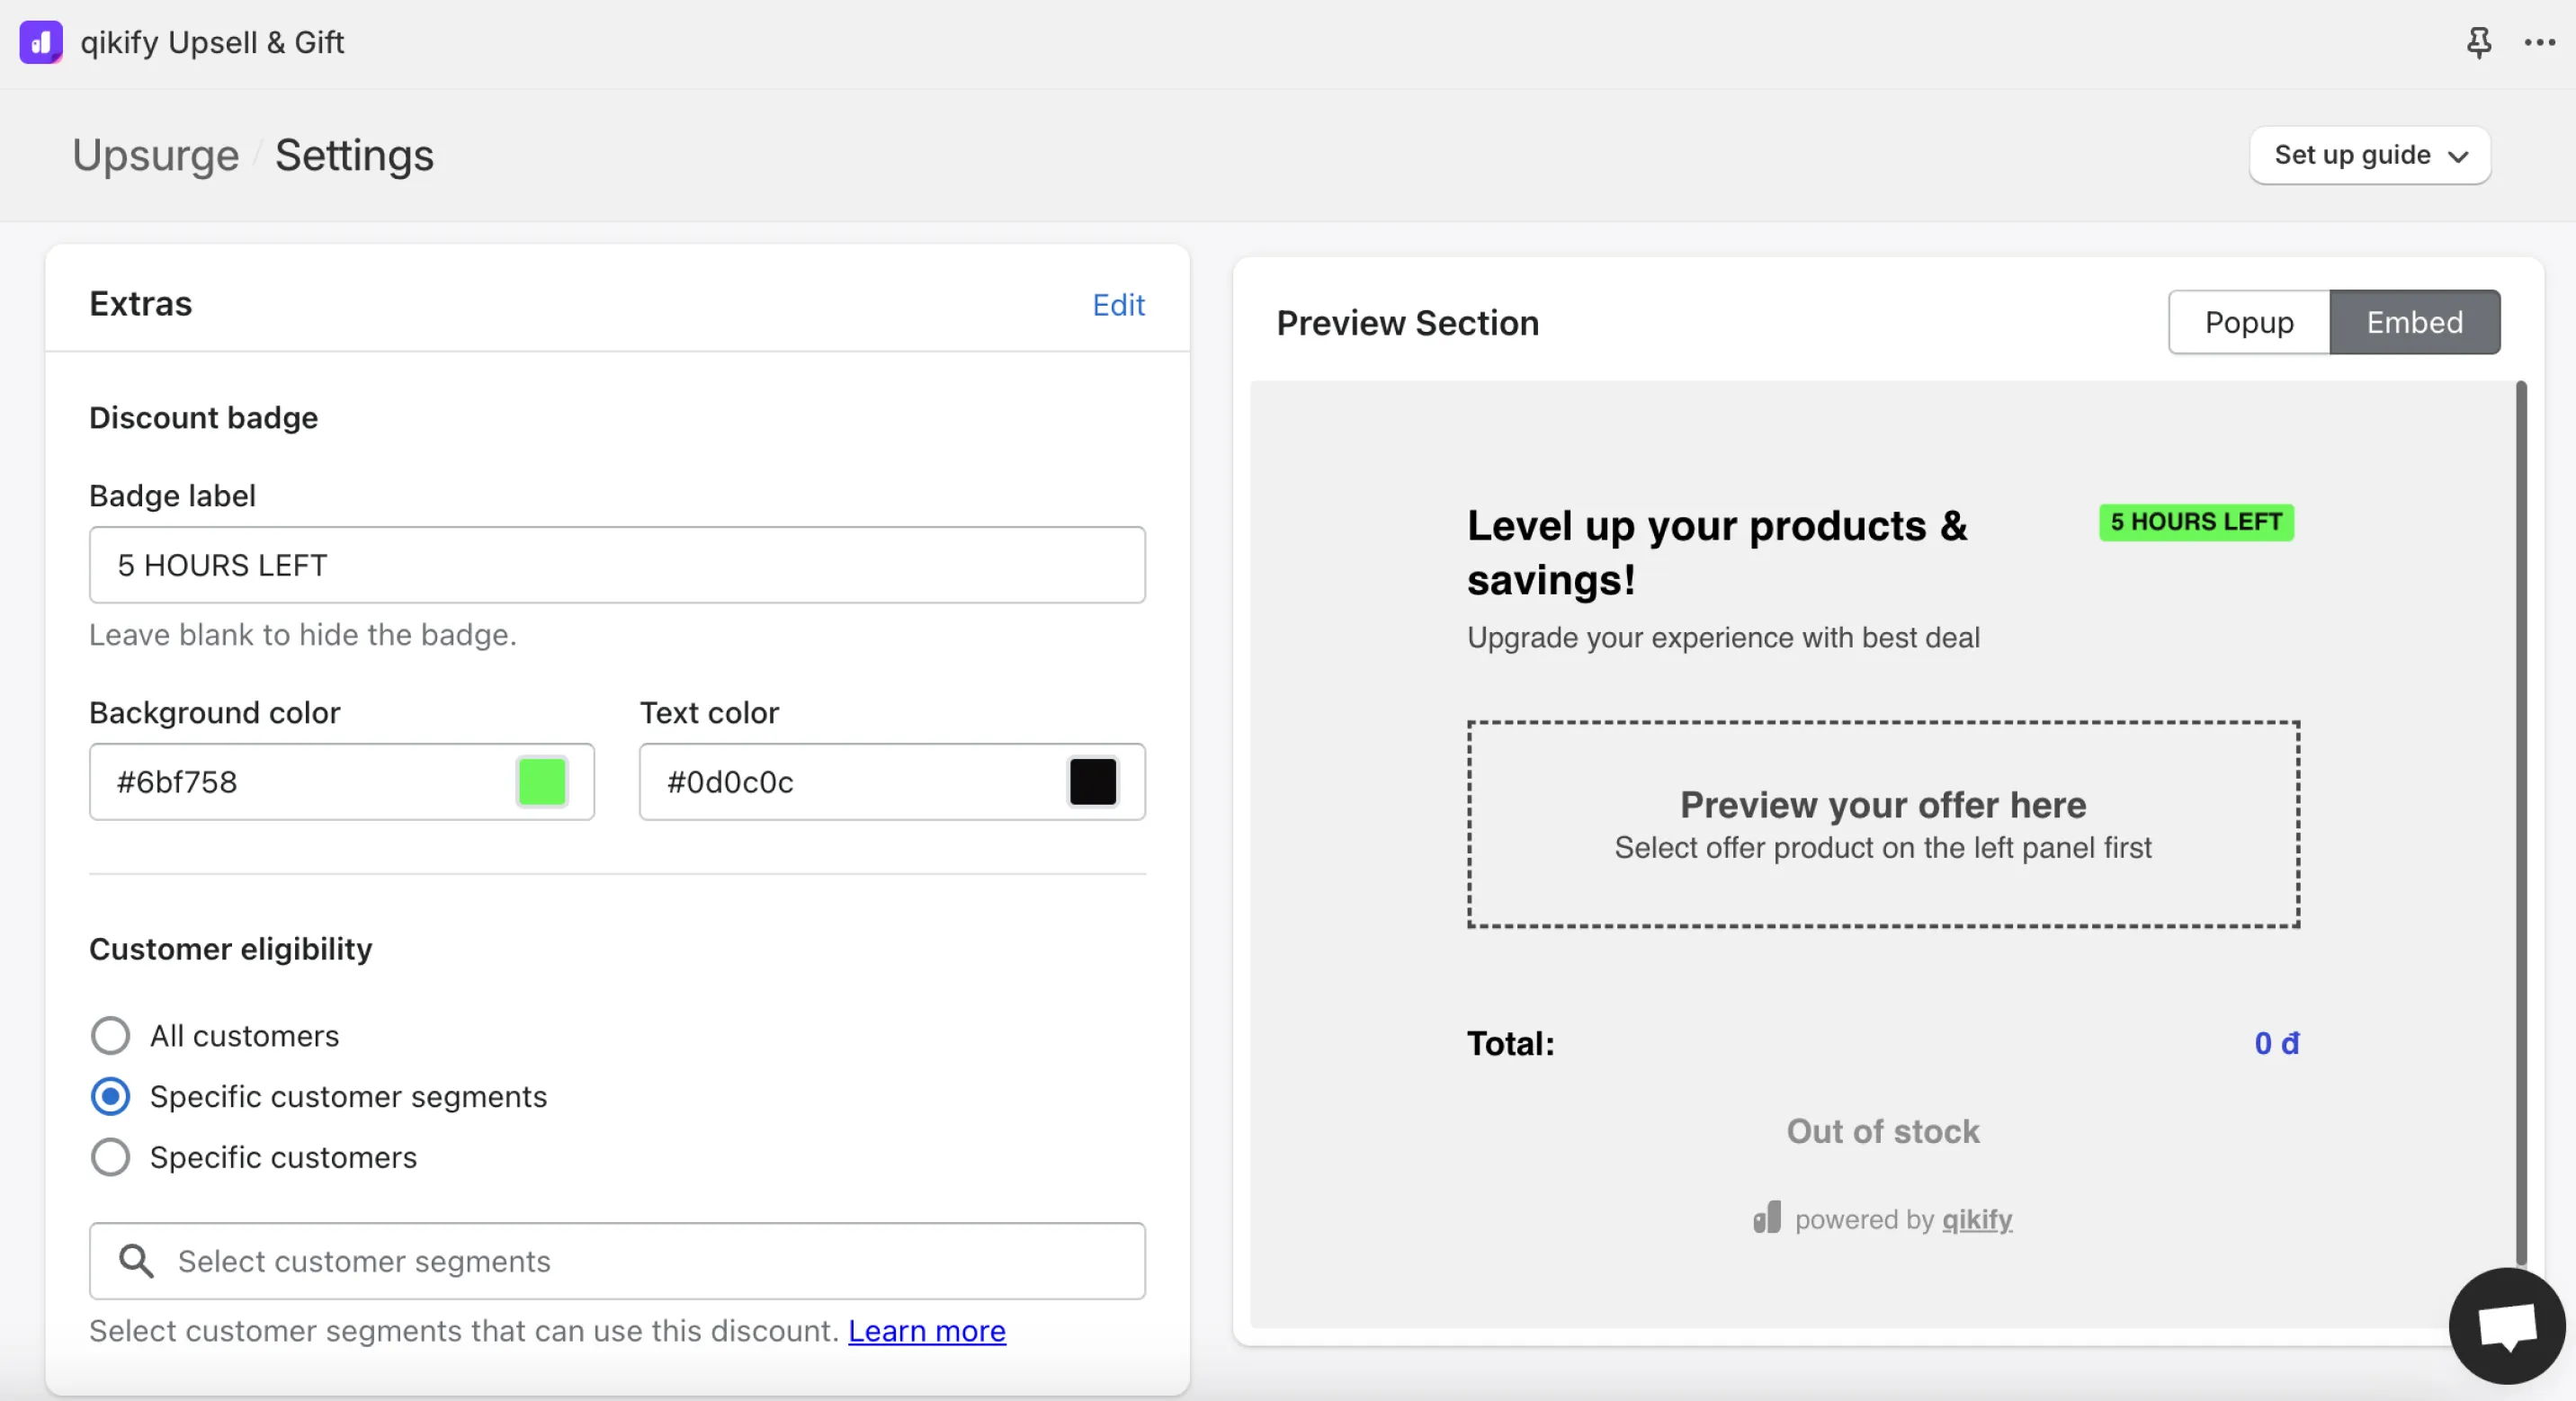Image resolution: width=2576 pixels, height=1401 pixels.
Task: Click the Settings breadcrumb title
Action: 354,155
